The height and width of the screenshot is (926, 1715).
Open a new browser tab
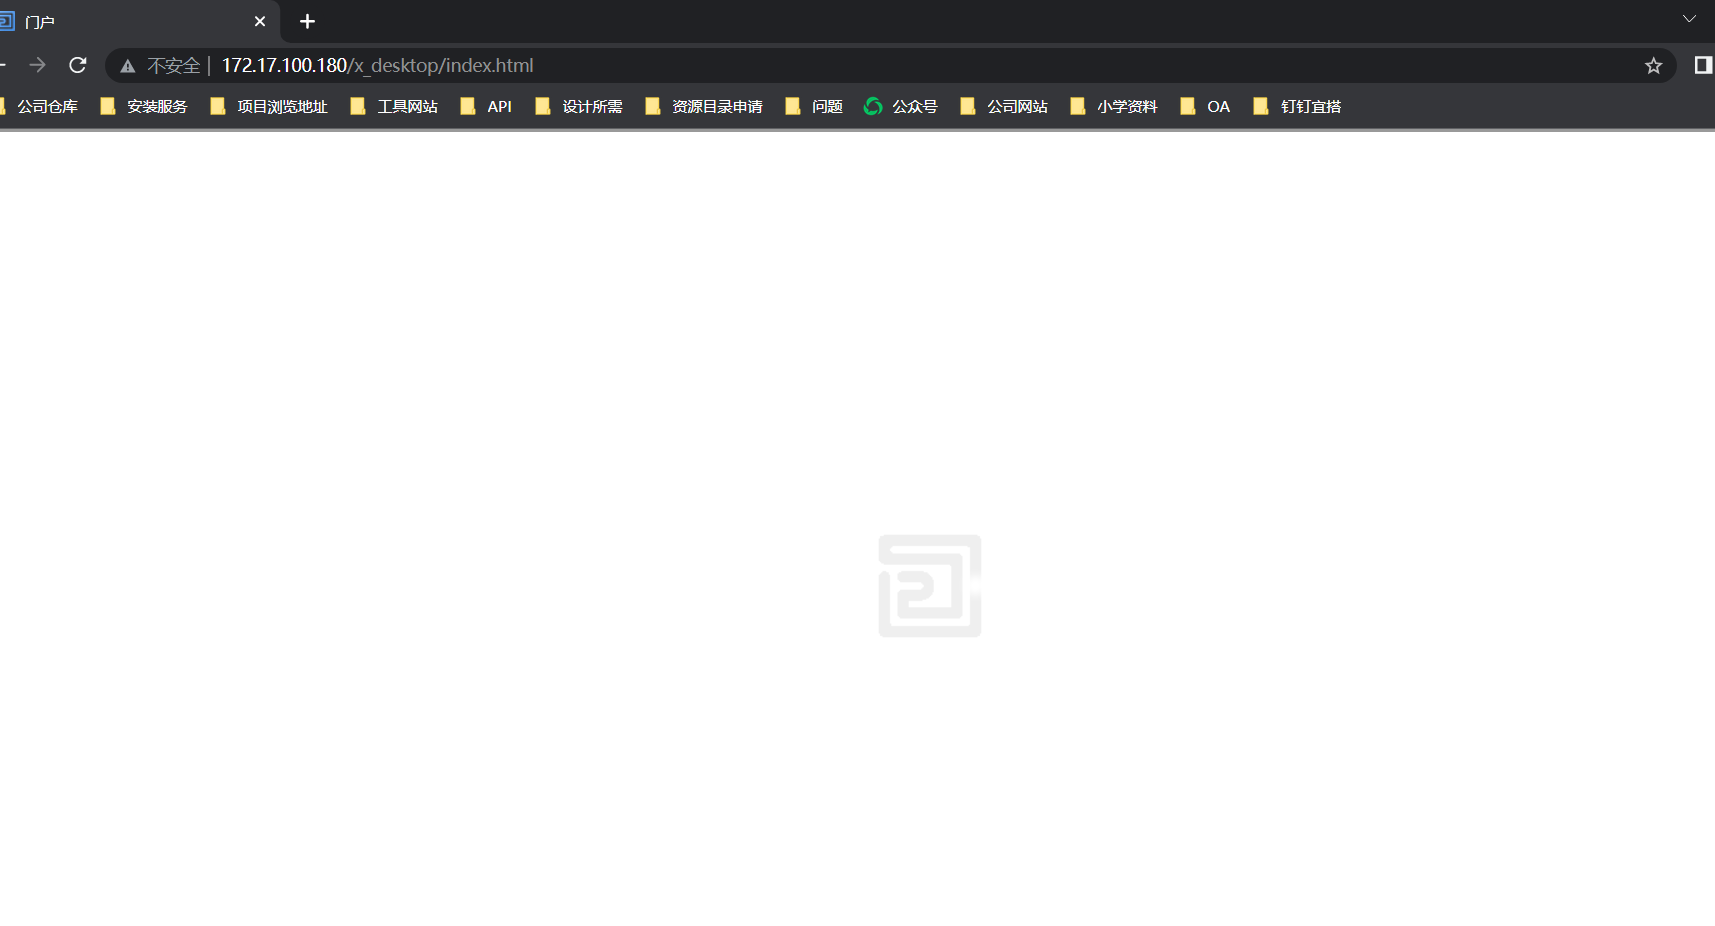307,21
